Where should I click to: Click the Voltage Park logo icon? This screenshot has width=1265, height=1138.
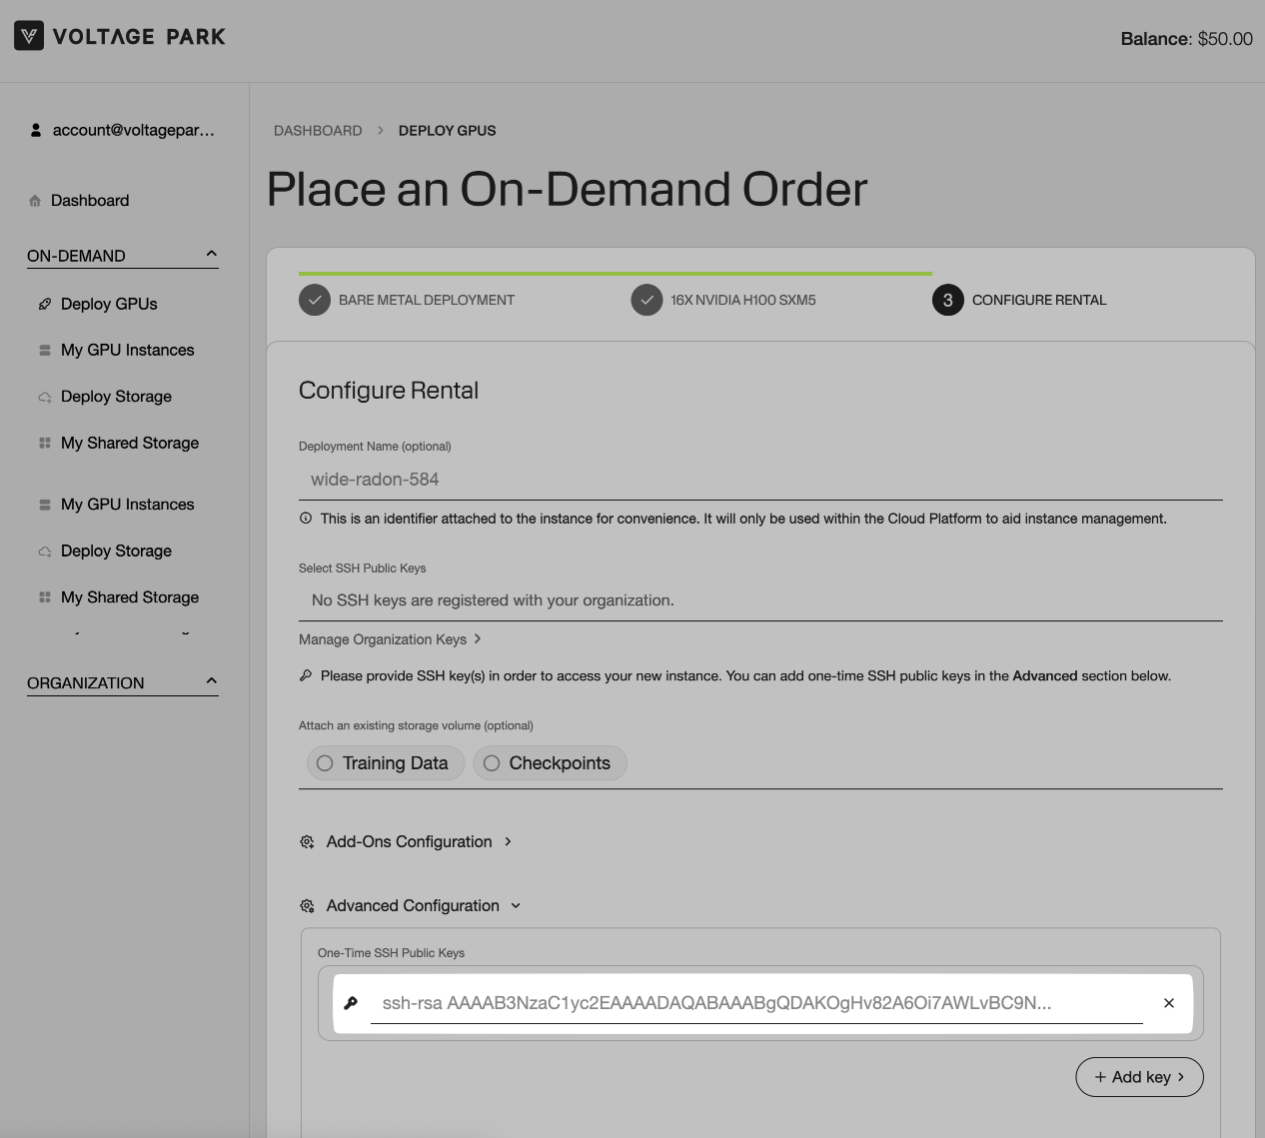[29, 37]
